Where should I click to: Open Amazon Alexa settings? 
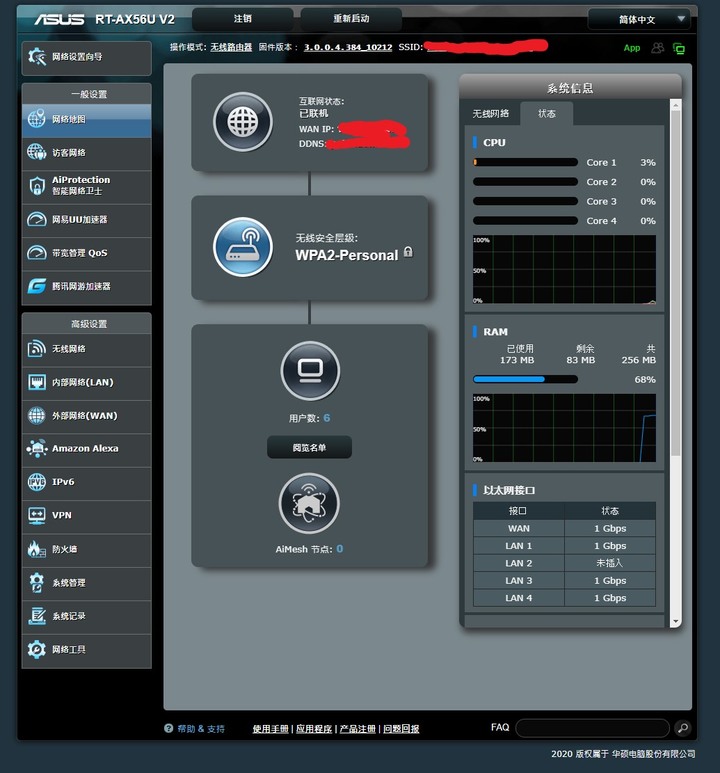click(86, 449)
